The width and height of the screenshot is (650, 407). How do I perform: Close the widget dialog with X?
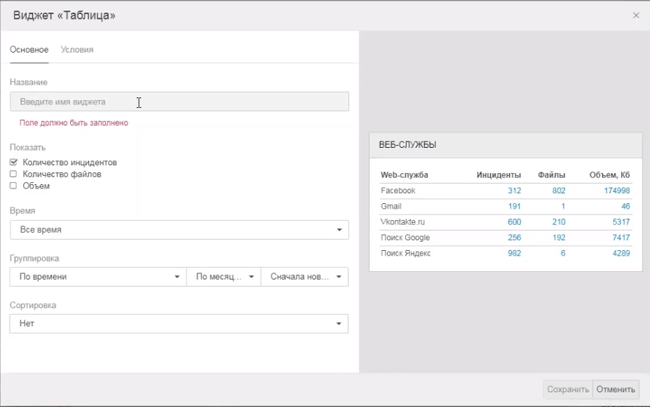coord(636,16)
